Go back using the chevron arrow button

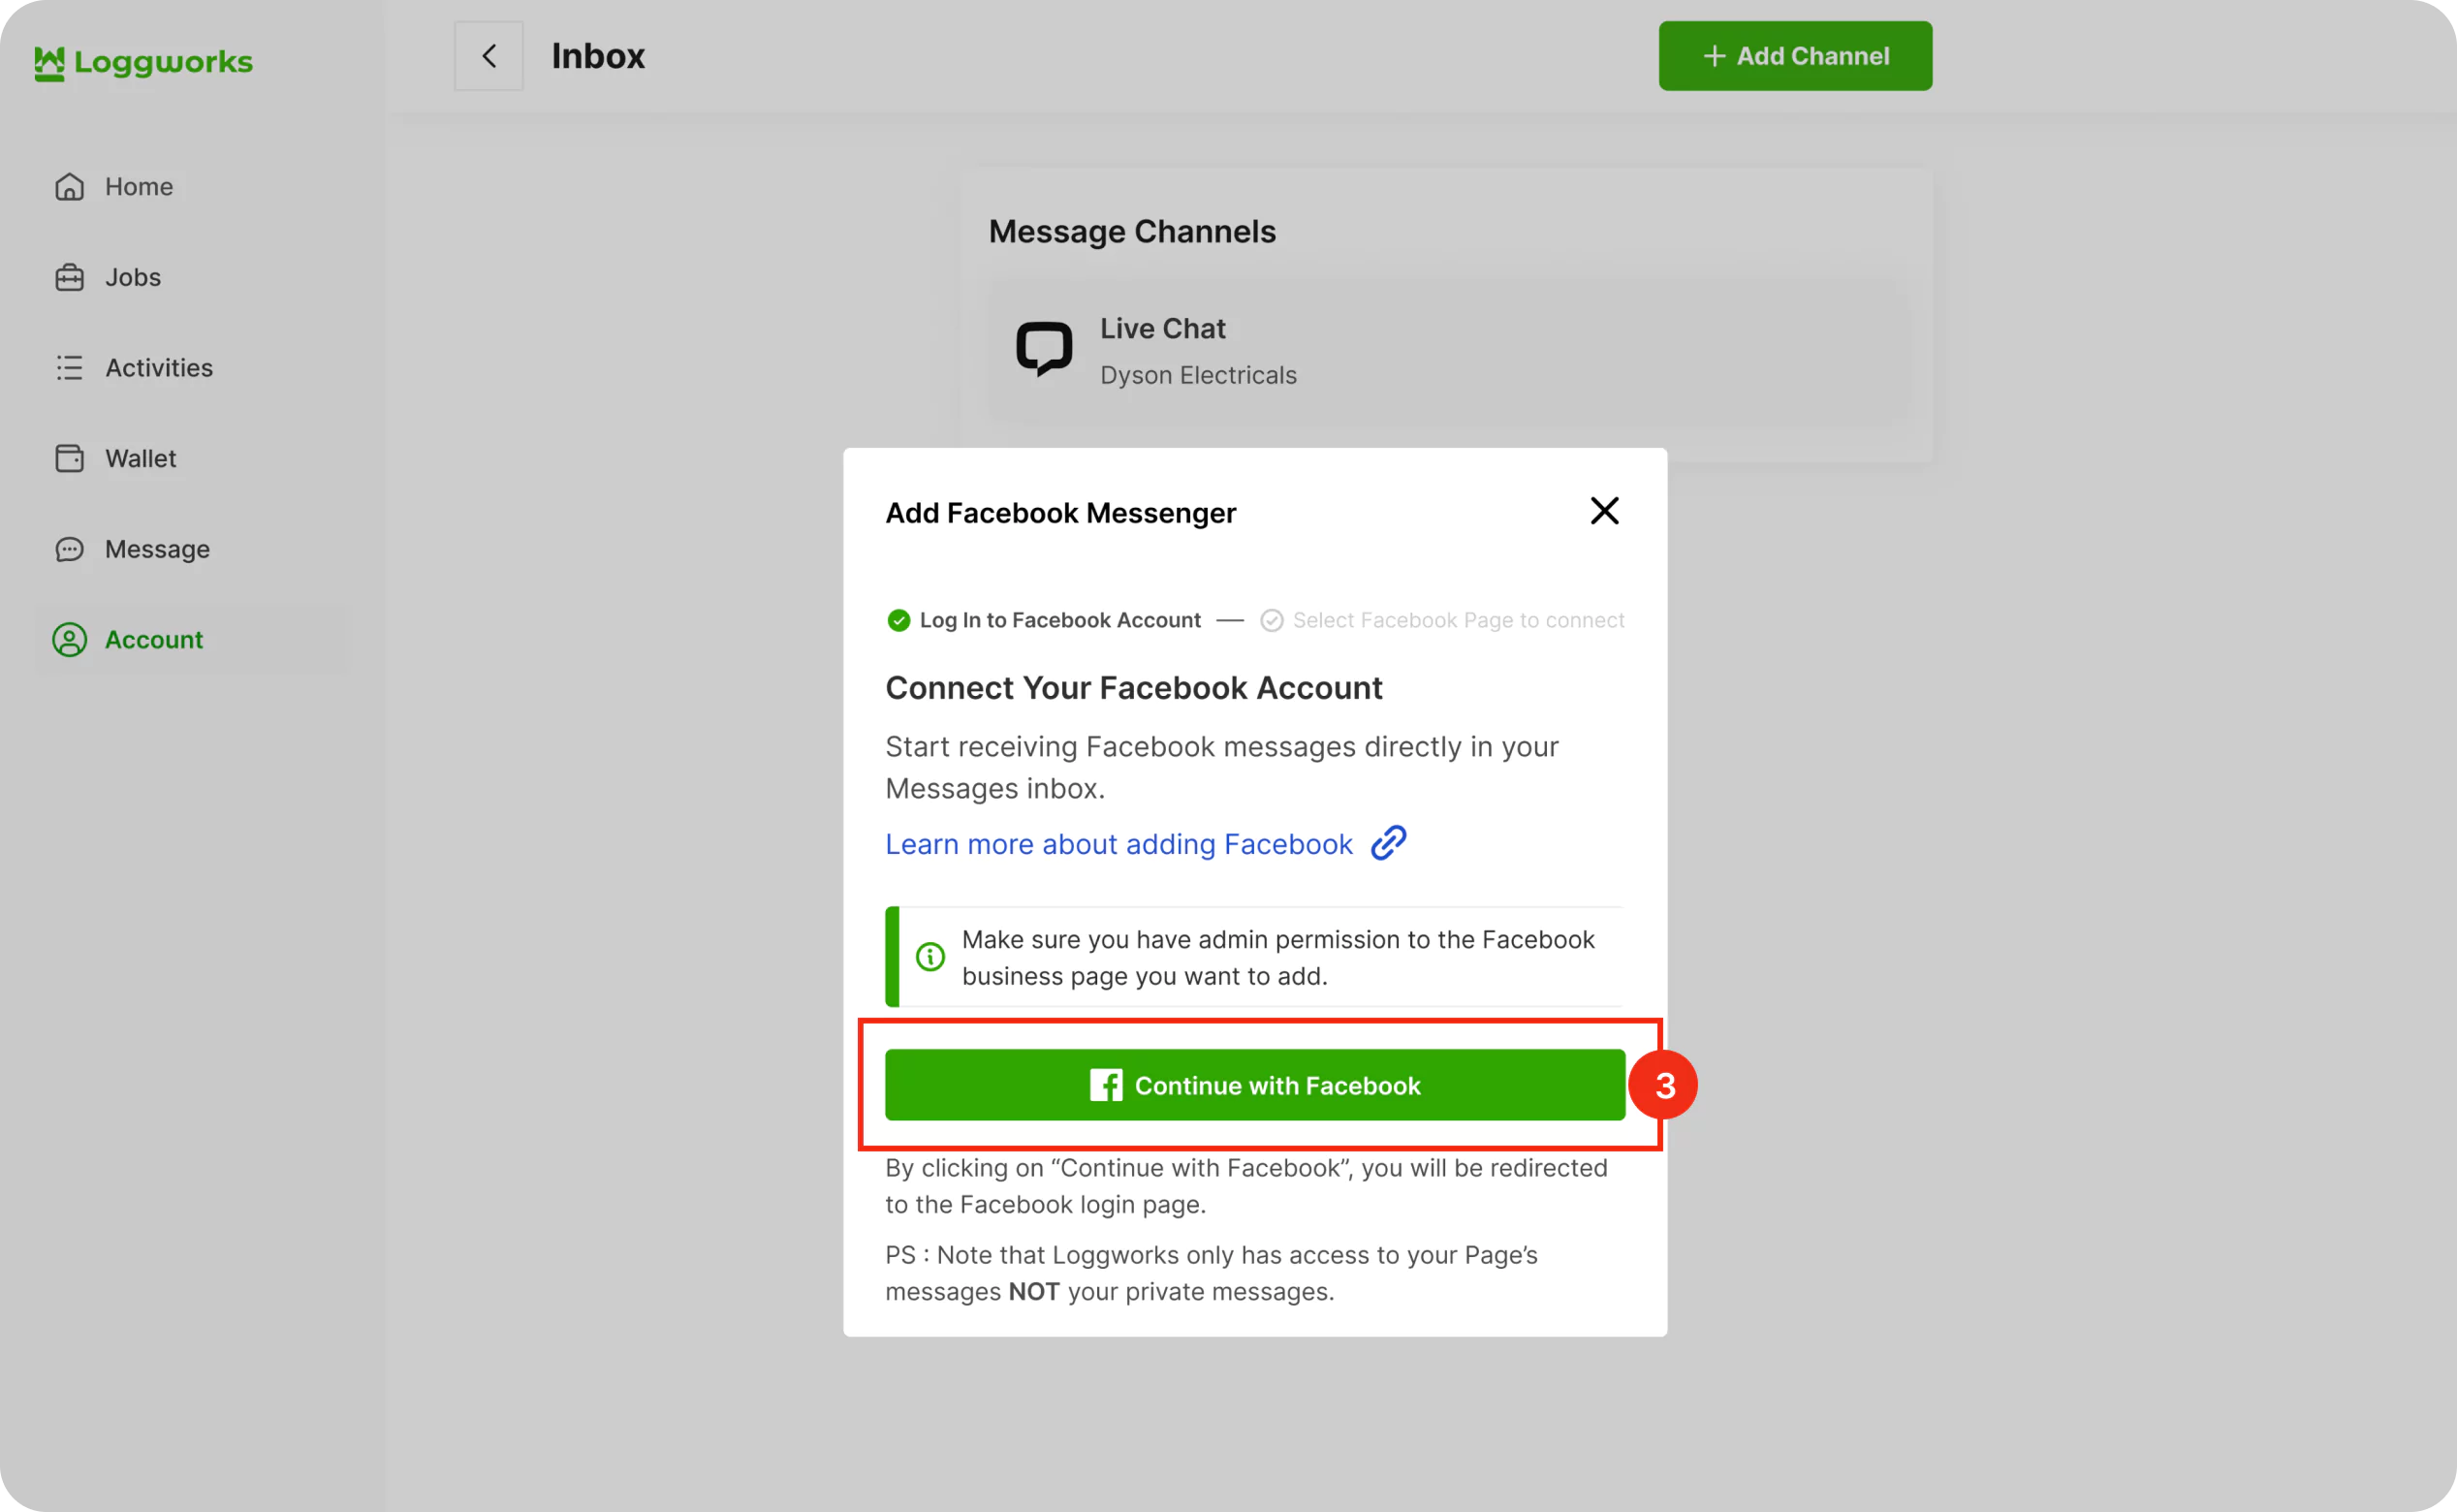489,56
